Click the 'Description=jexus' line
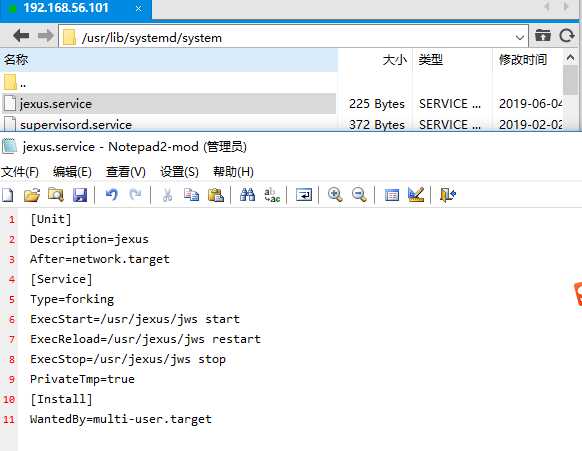This screenshot has height=451, width=582. (x=89, y=239)
